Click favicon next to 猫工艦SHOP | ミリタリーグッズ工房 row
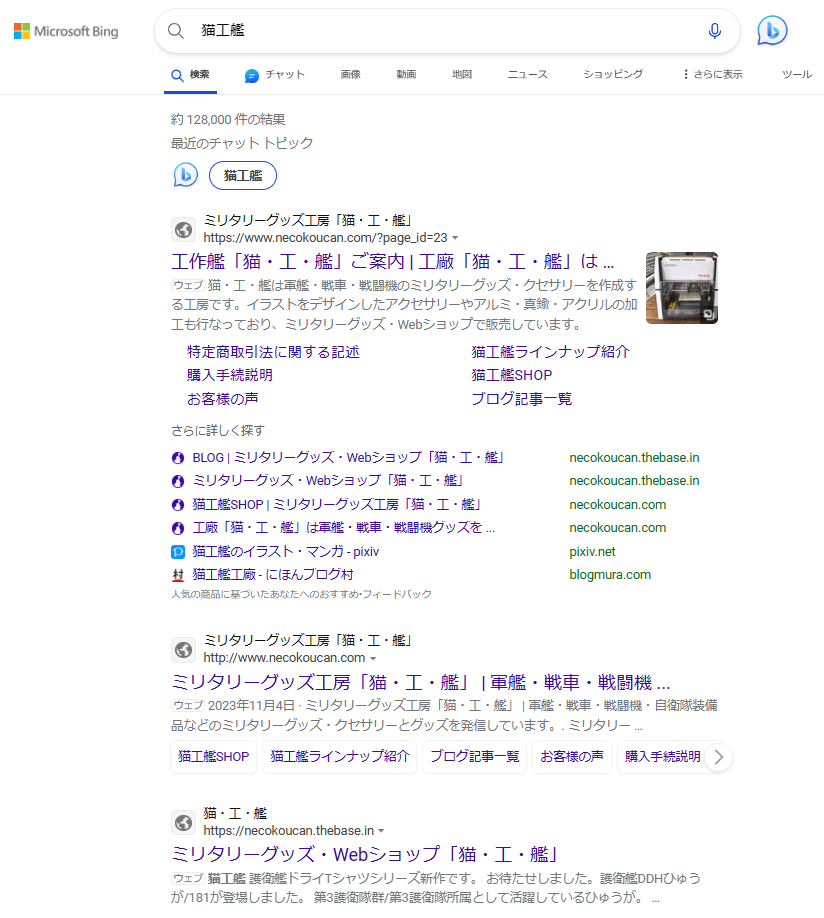This screenshot has width=824, height=918. point(178,505)
